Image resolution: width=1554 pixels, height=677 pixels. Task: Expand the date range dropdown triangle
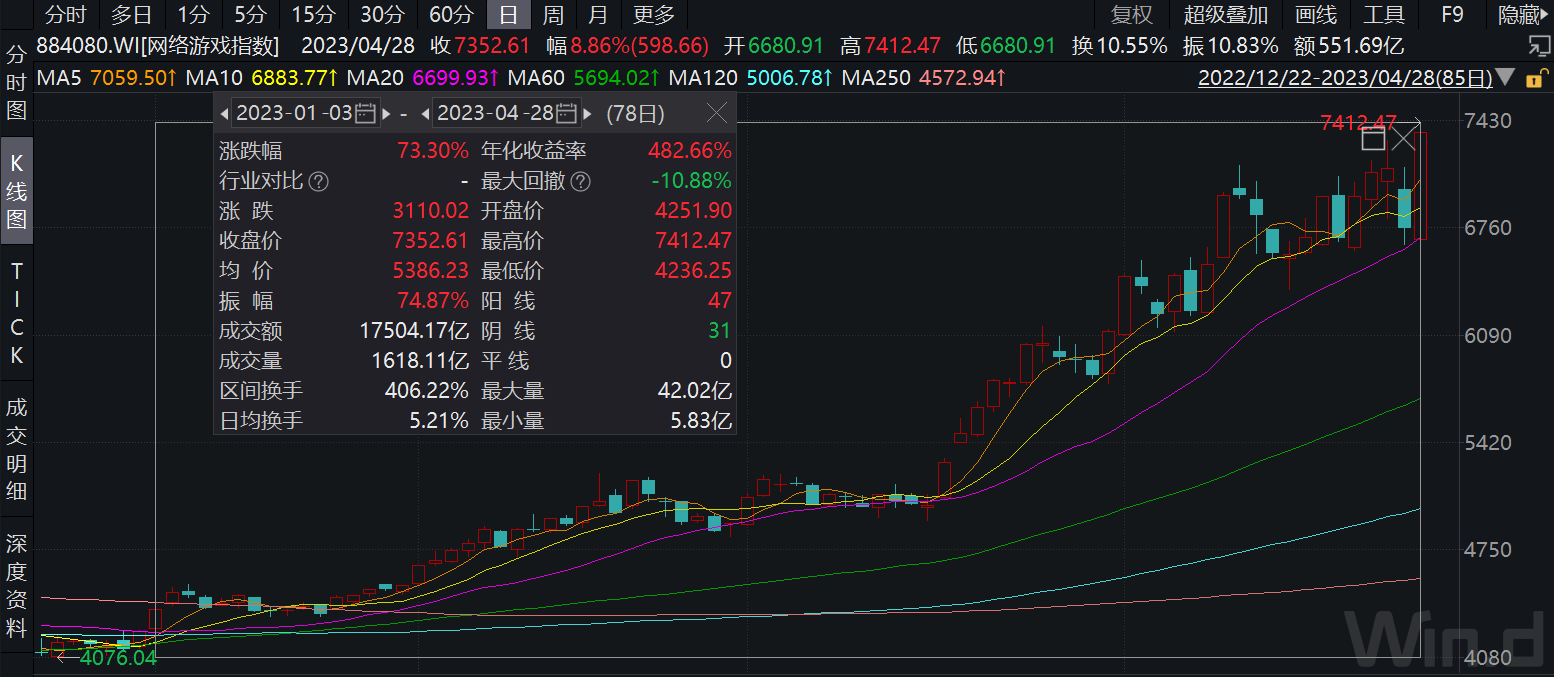tap(1507, 77)
